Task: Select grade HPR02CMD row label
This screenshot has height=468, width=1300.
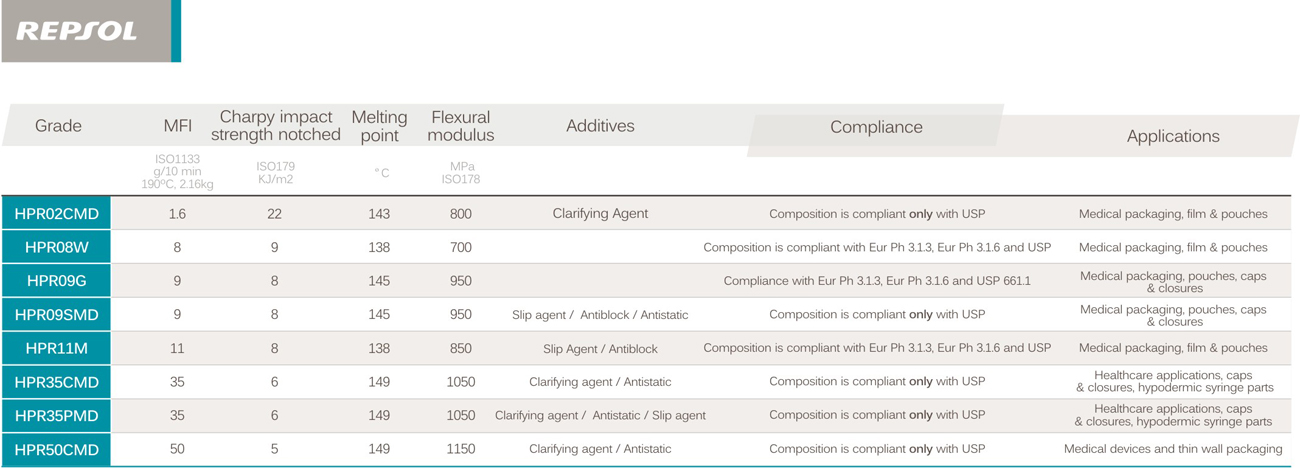Action: click(56, 214)
